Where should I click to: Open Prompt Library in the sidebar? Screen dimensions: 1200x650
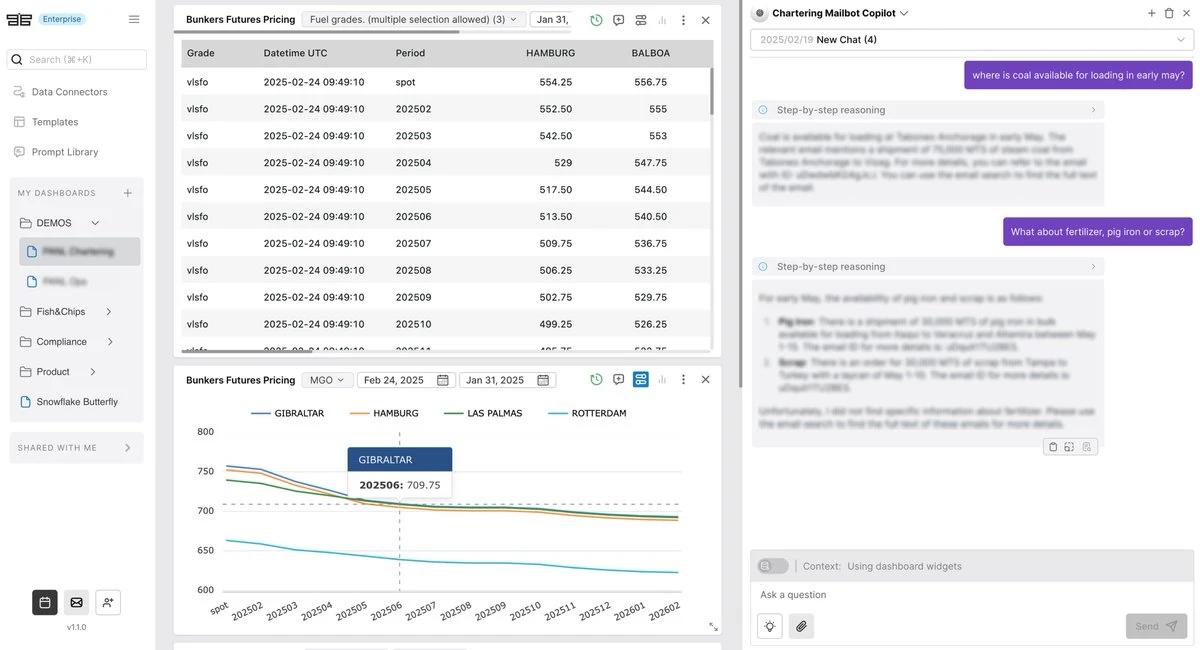tap(65, 152)
